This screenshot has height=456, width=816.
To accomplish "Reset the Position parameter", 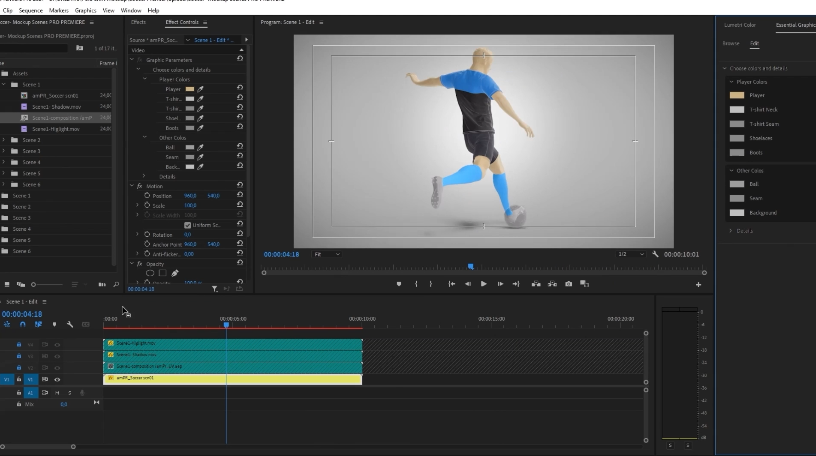I will point(240,195).
